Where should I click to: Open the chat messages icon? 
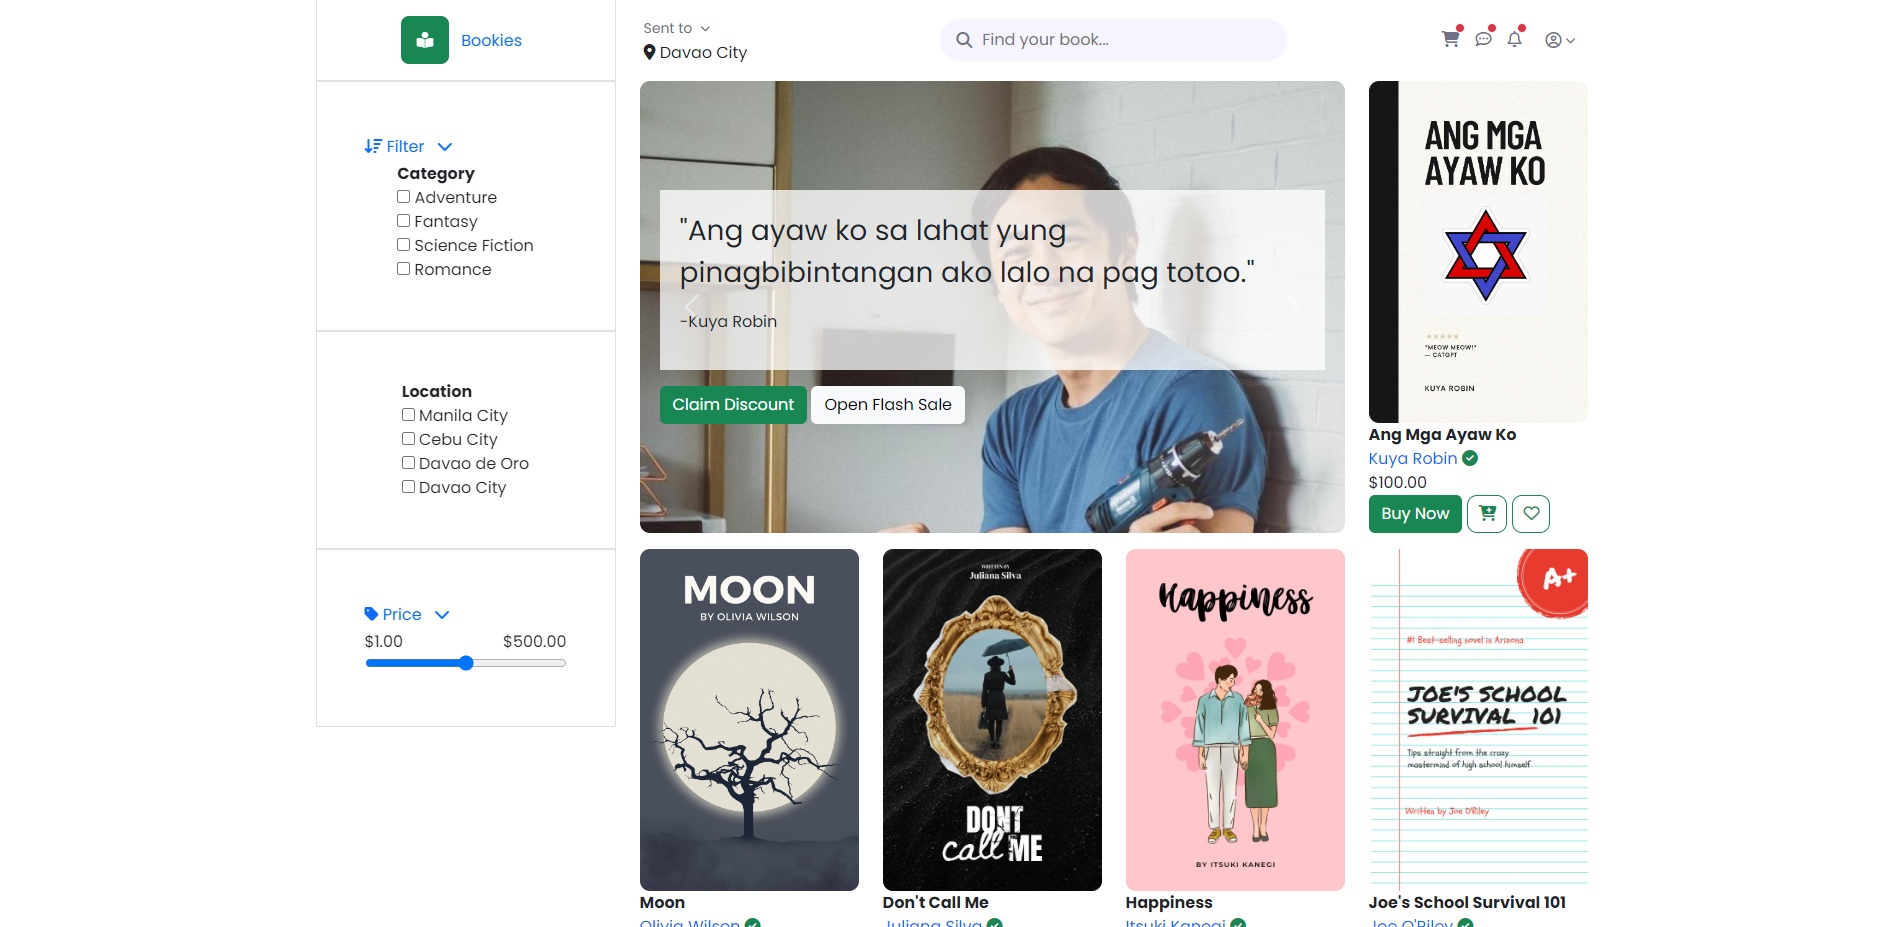tap(1483, 39)
